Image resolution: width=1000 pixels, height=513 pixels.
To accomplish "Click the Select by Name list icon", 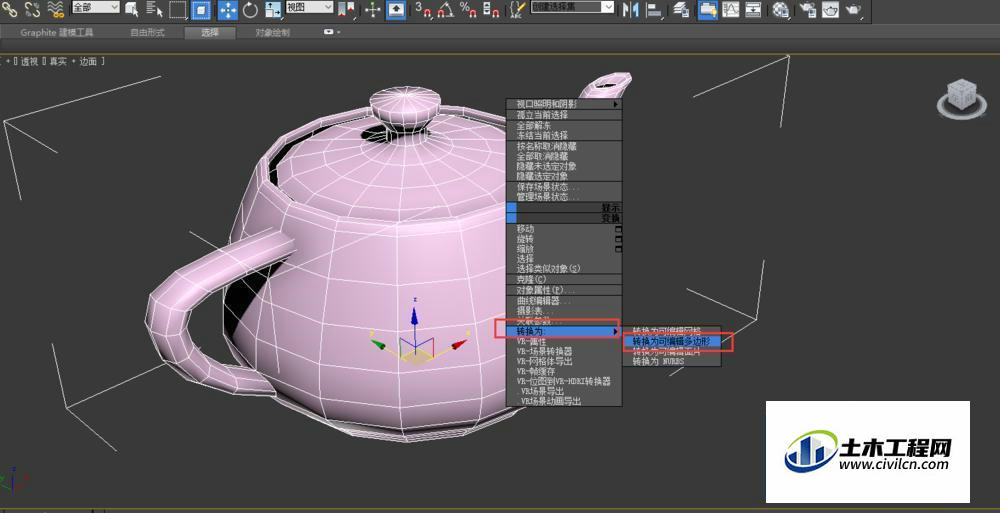I will [x=154, y=9].
